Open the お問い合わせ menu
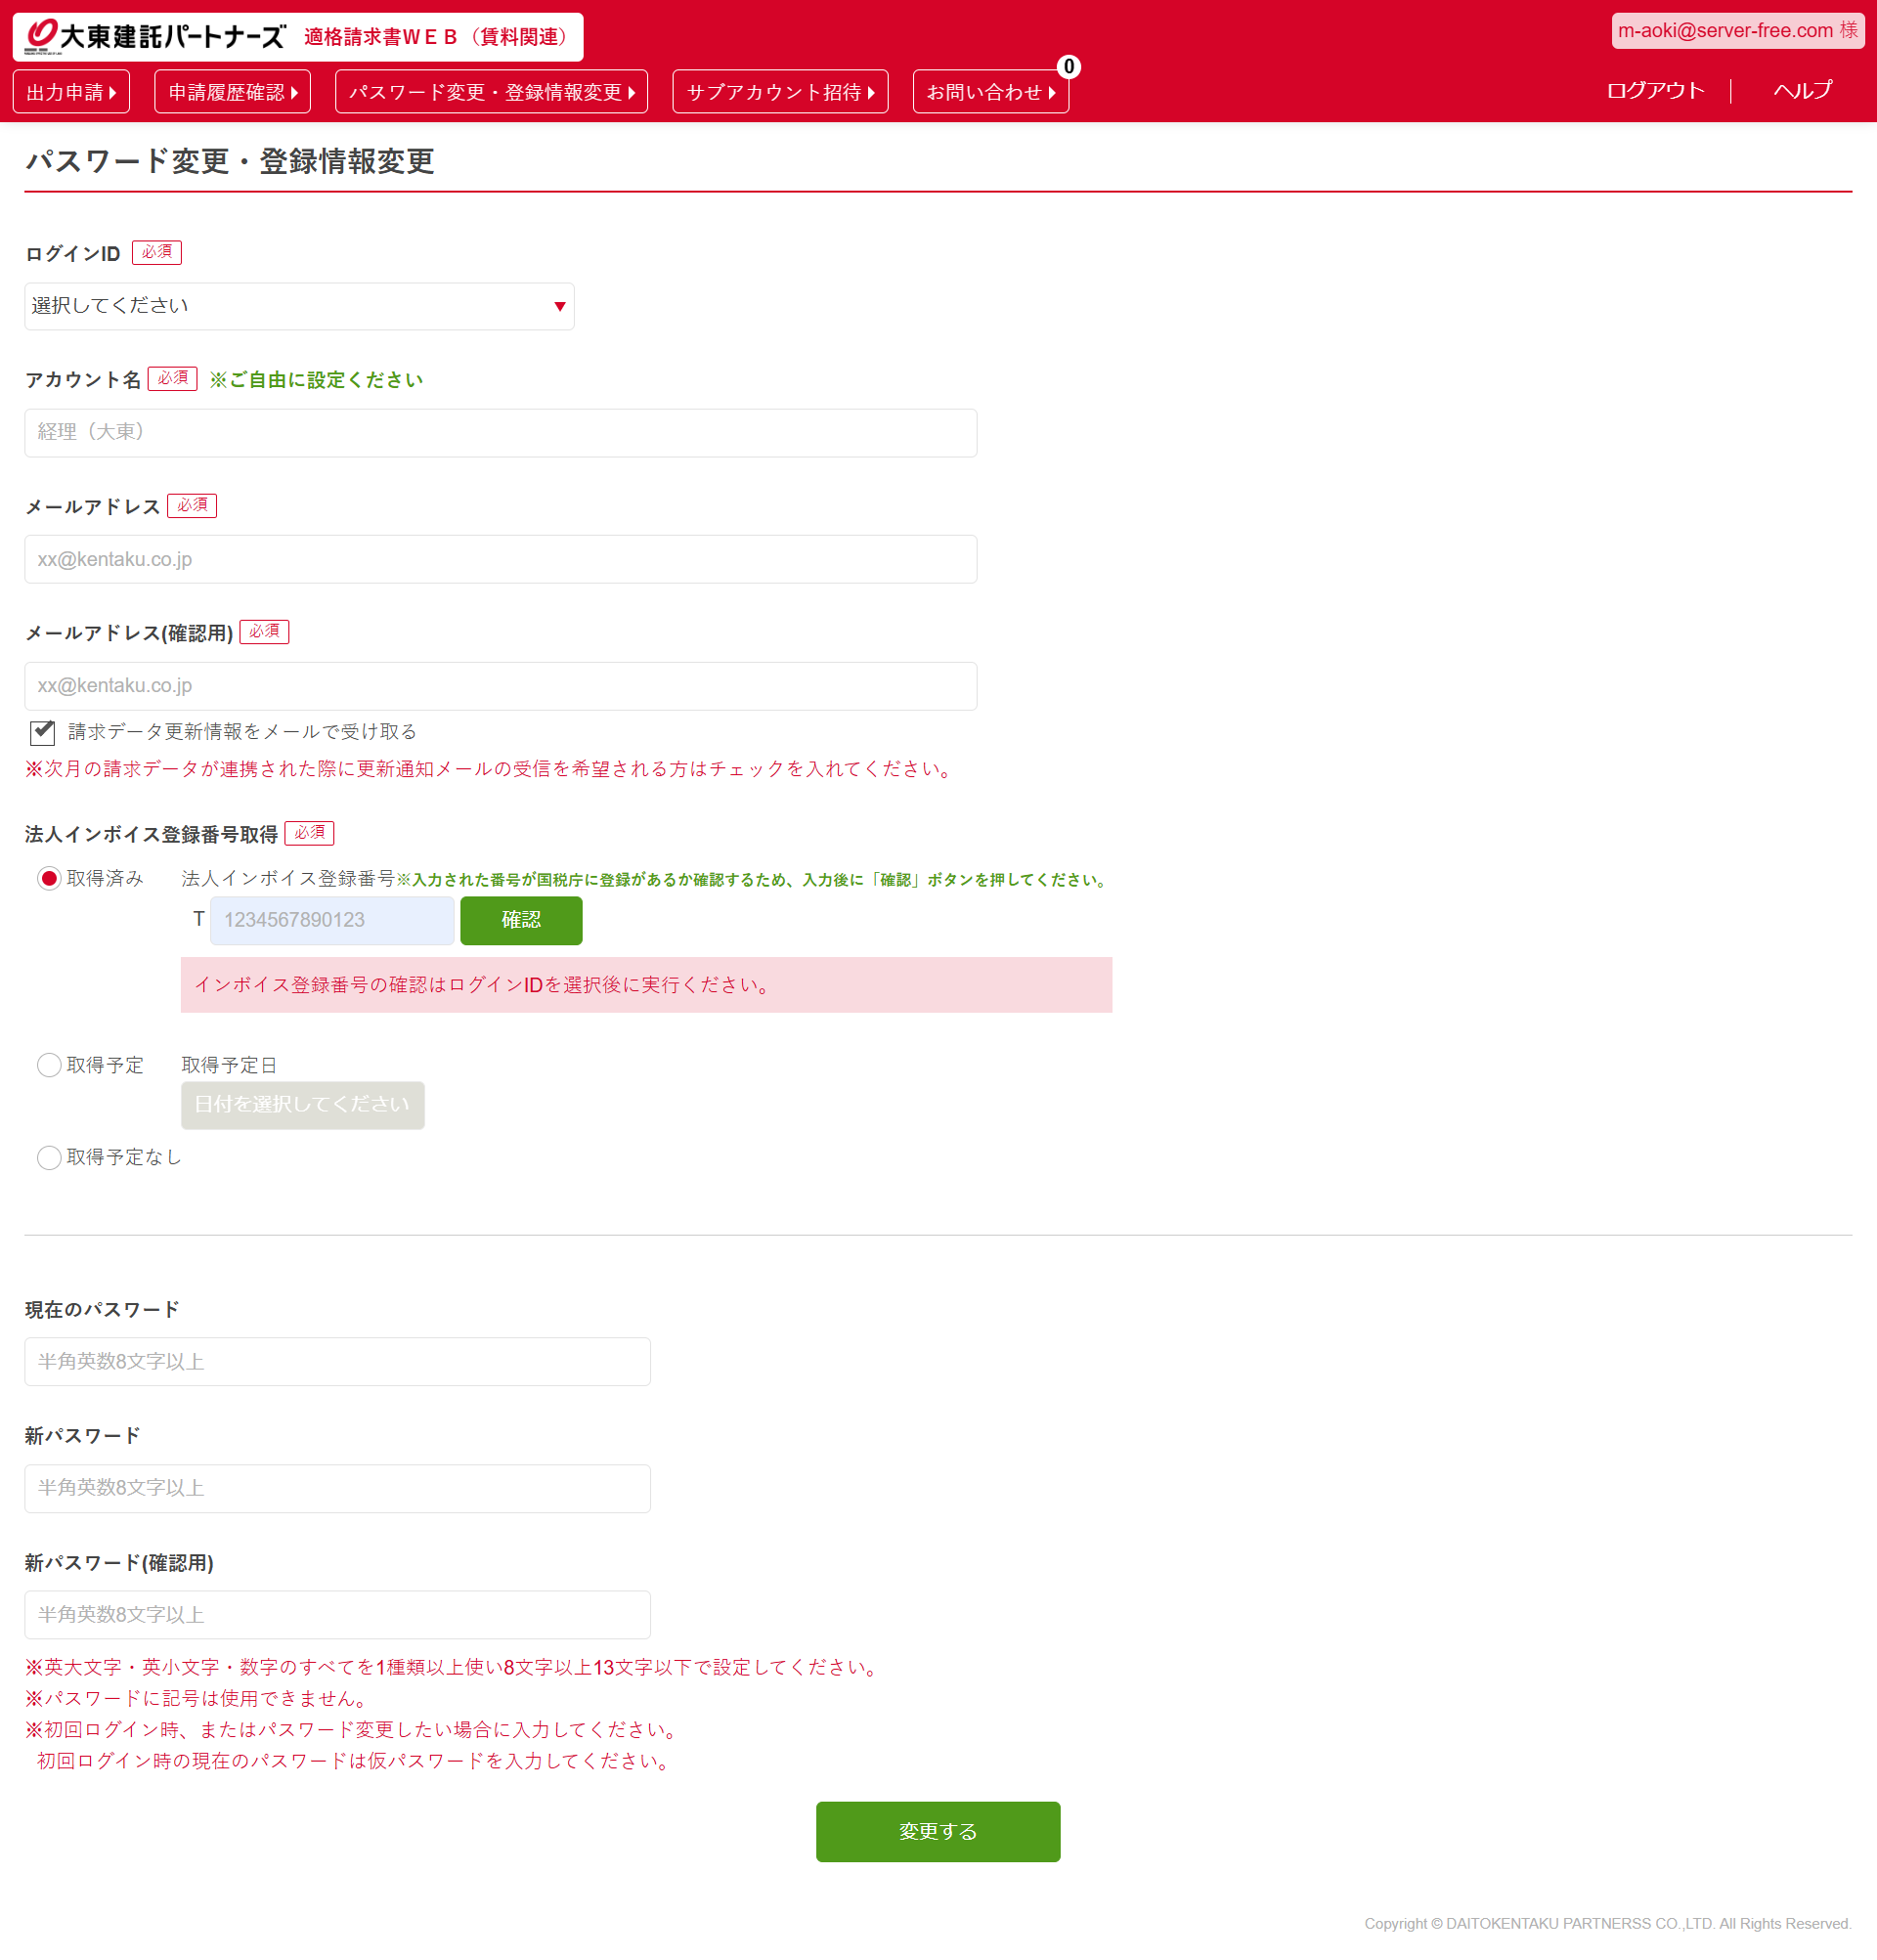Image resolution: width=1877 pixels, height=1960 pixels. [x=990, y=92]
